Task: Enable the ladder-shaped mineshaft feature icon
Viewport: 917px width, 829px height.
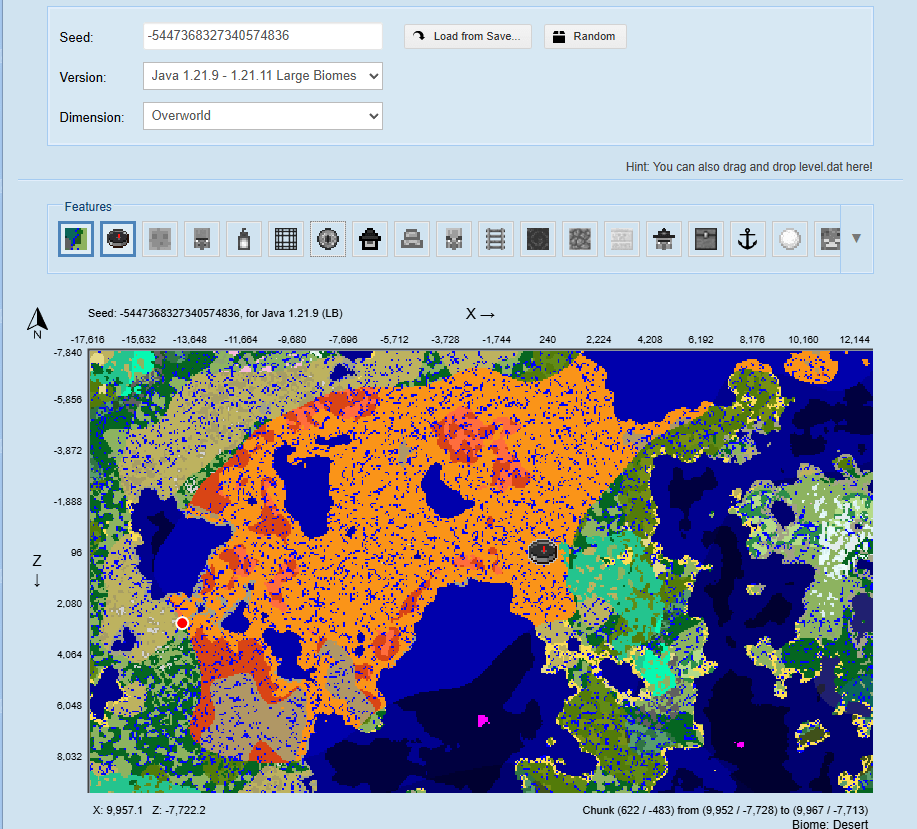Action: point(496,239)
